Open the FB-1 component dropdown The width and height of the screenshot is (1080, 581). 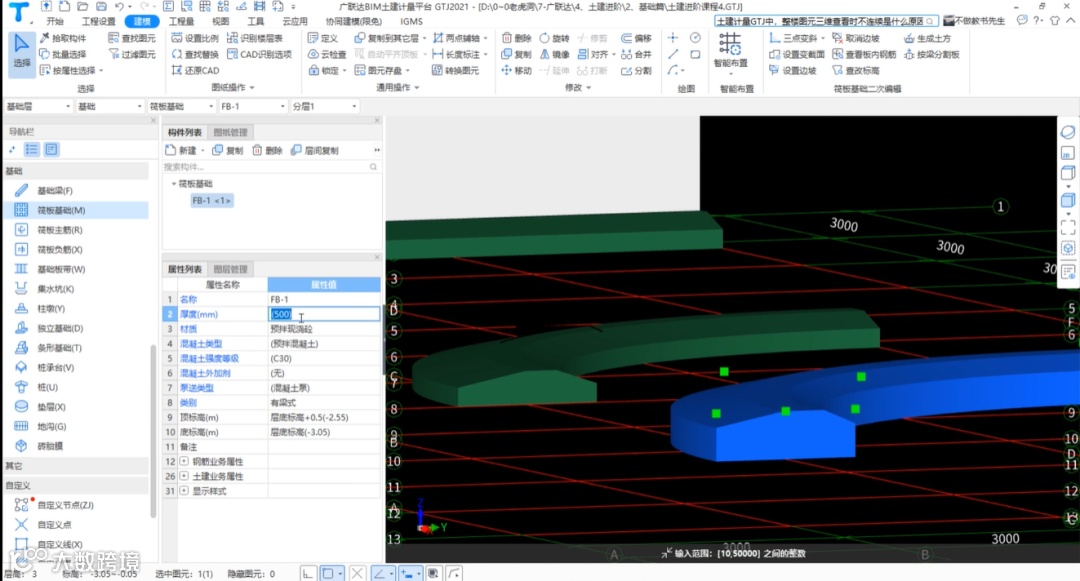pyautogui.click(x=253, y=106)
